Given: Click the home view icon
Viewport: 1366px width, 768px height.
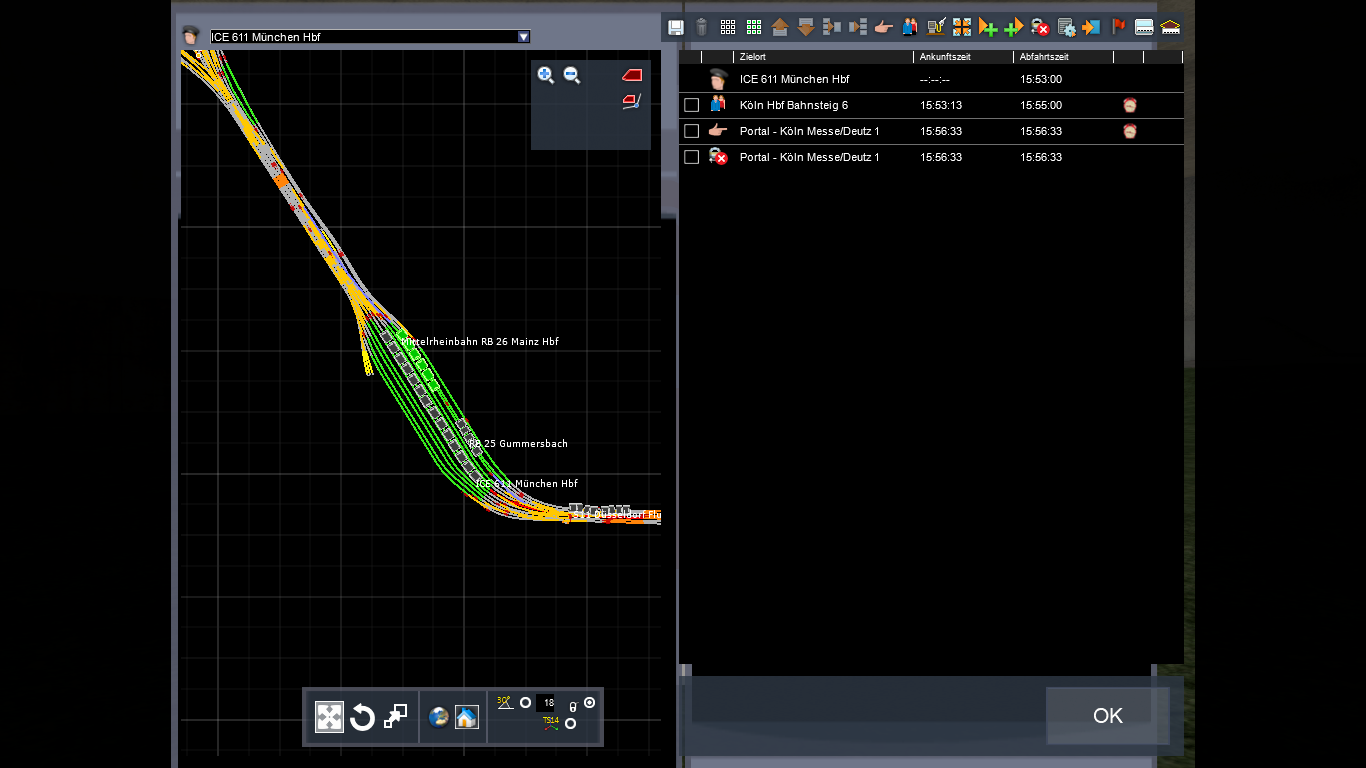Looking at the screenshot, I should [466, 717].
